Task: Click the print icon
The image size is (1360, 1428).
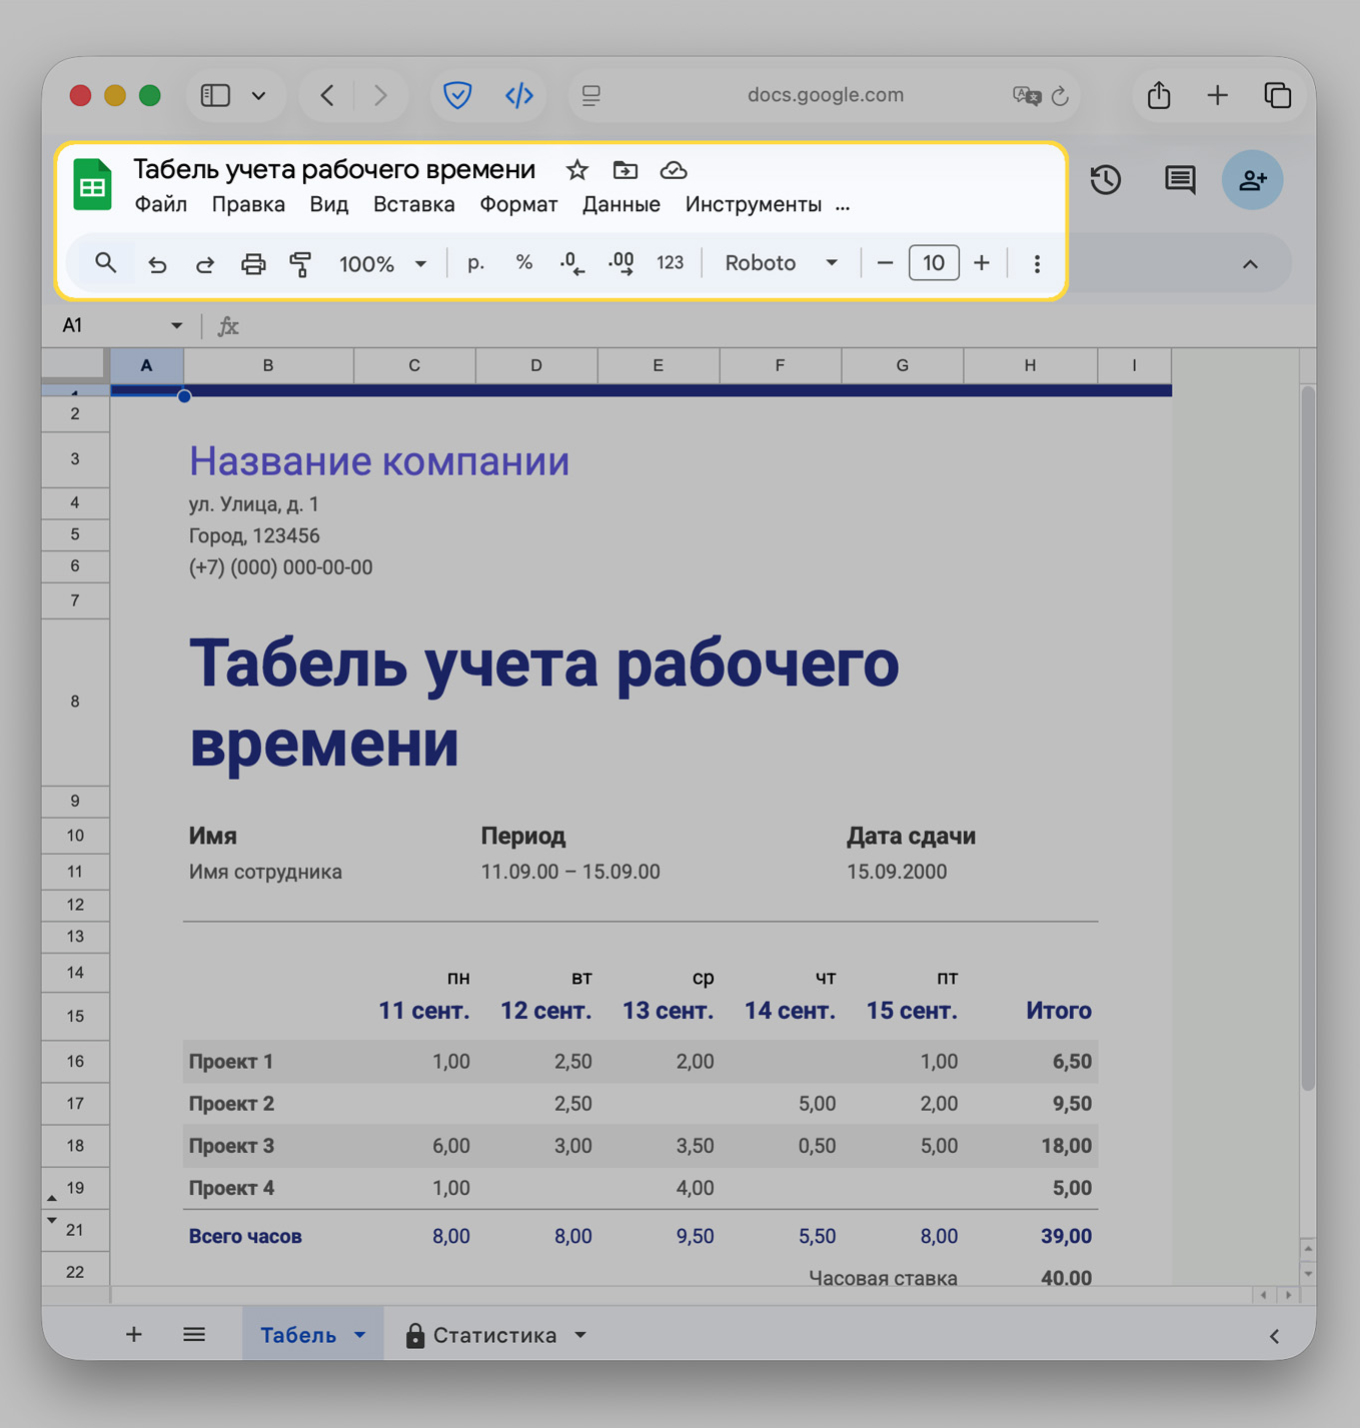Action: tap(253, 263)
